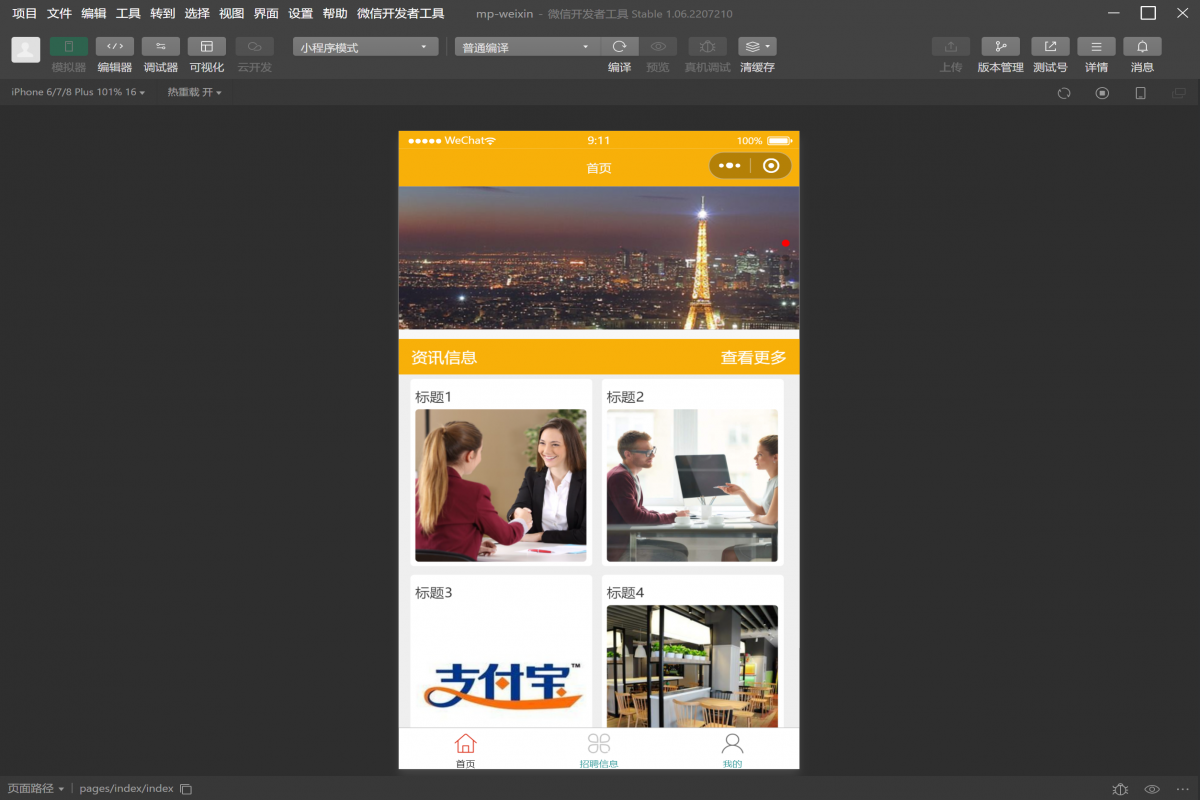Expand the mini program mode (小程序模式) dropdown
This screenshot has width=1200, height=800.
(x=365, y=47)
